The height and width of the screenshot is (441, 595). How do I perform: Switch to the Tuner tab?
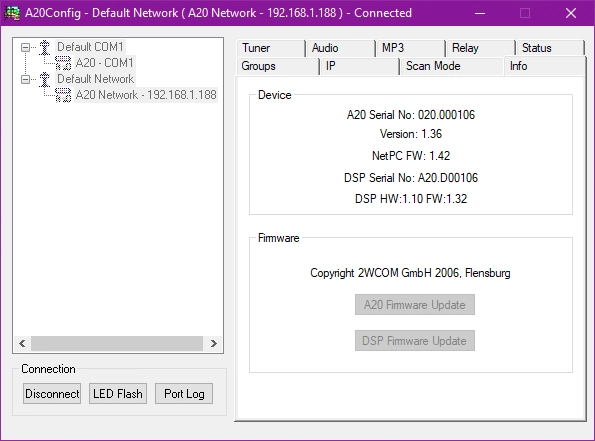pos(271,48)
